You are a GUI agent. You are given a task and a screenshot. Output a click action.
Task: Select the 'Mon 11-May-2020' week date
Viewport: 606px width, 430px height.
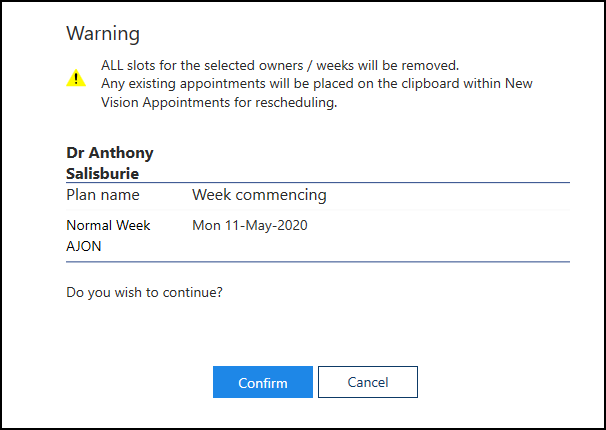(249, 226)
